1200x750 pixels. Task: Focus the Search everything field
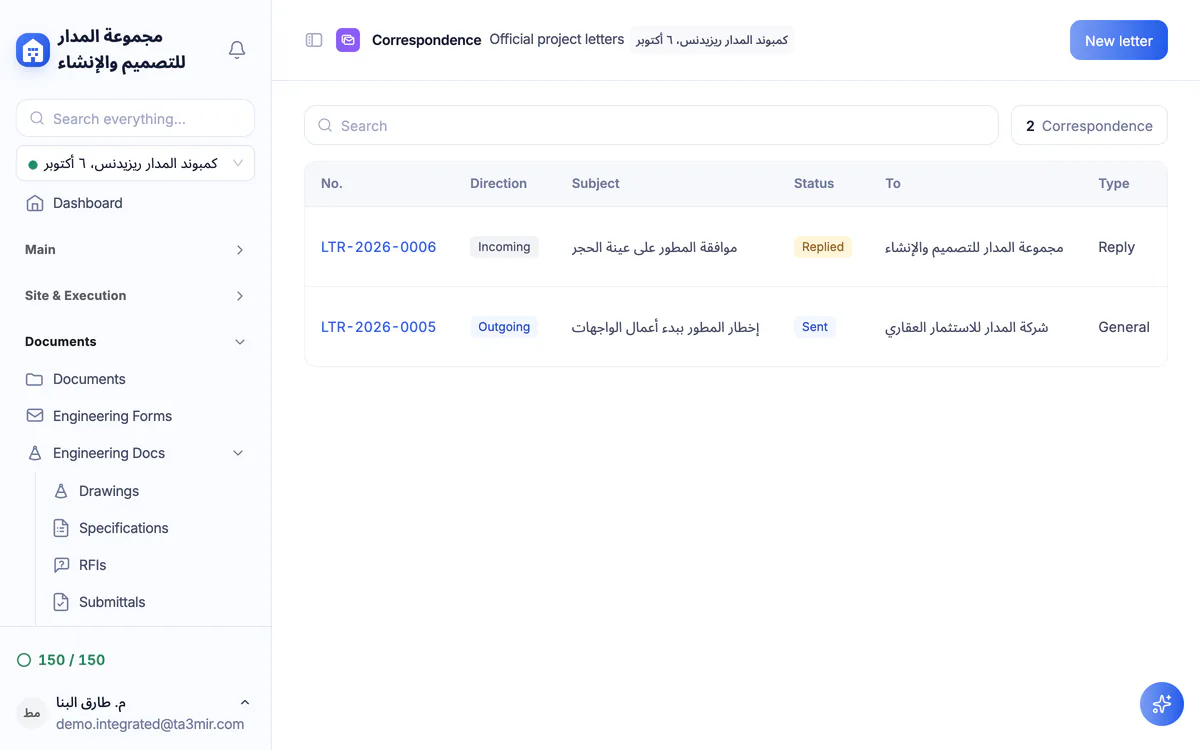[135, 118]
